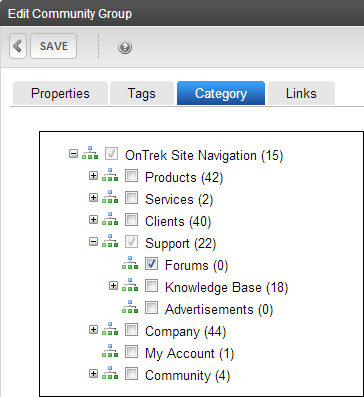Open the Links tab
Viewport: 364px width, 397px height.
click(x=301, y=93)
